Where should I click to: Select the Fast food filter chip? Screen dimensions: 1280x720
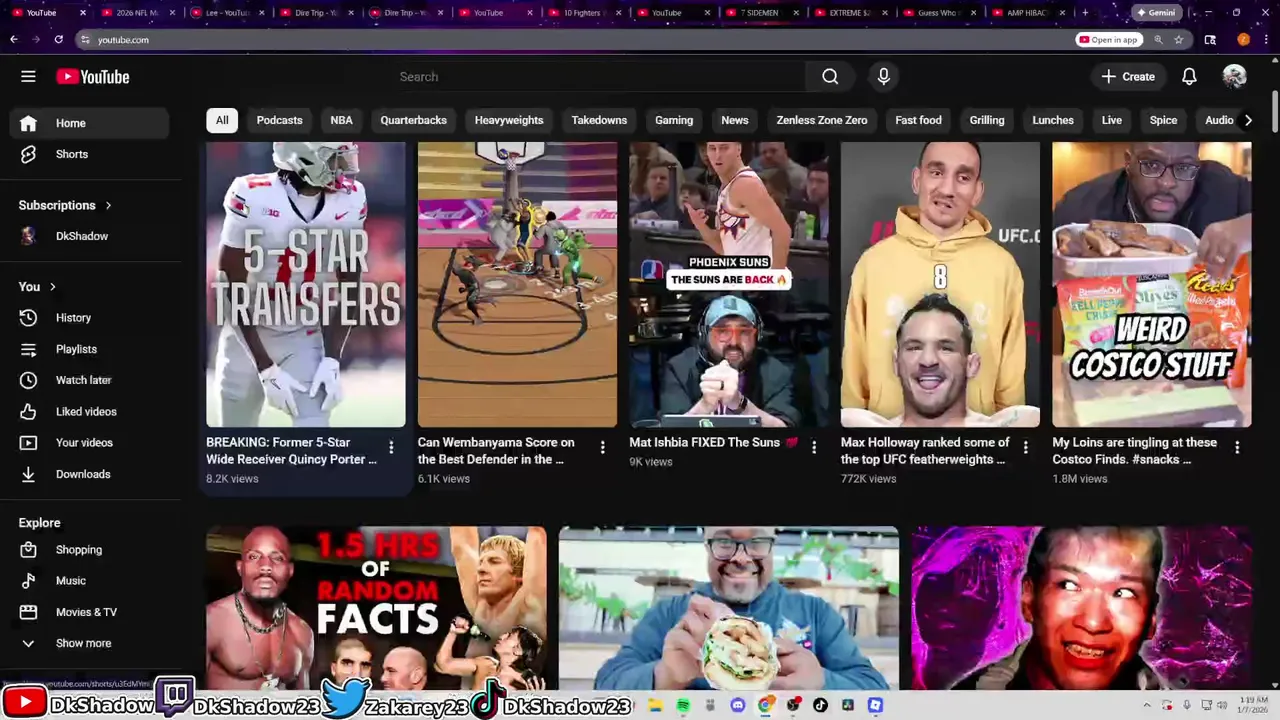pyautogui.click(x=918, y=120)
